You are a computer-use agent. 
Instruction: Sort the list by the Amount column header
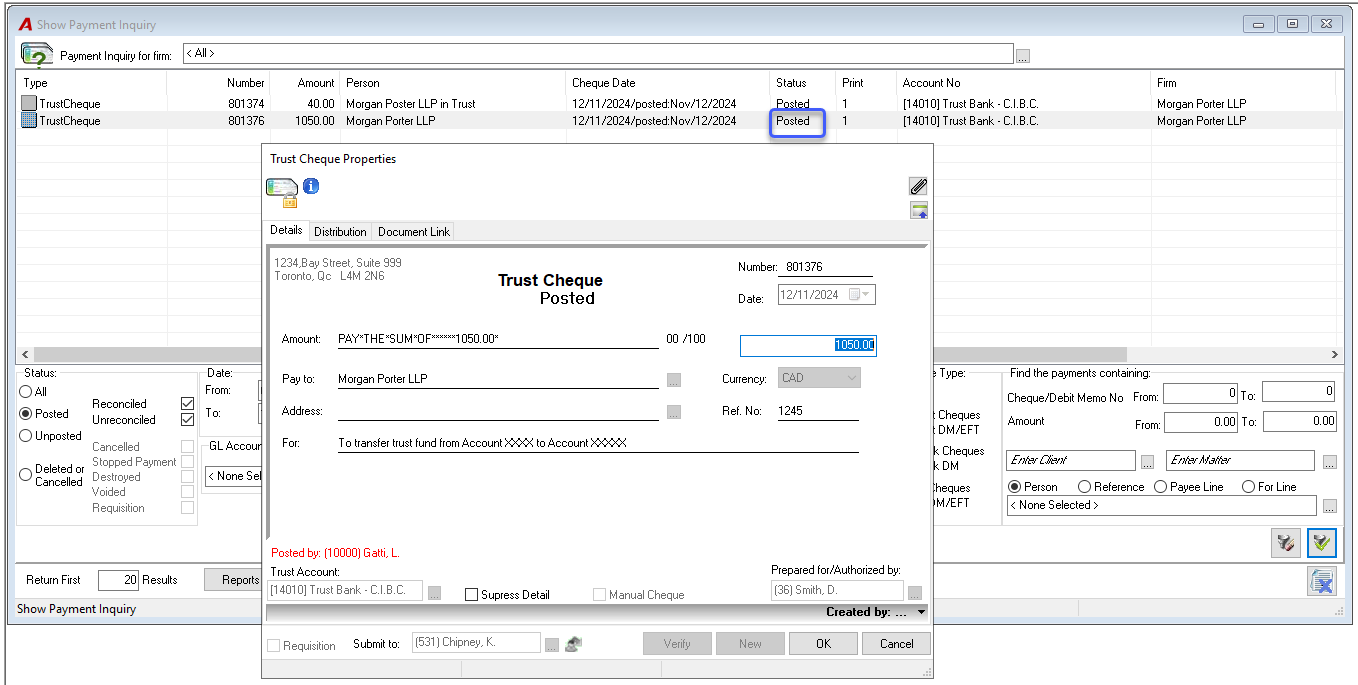click(304, 83)
